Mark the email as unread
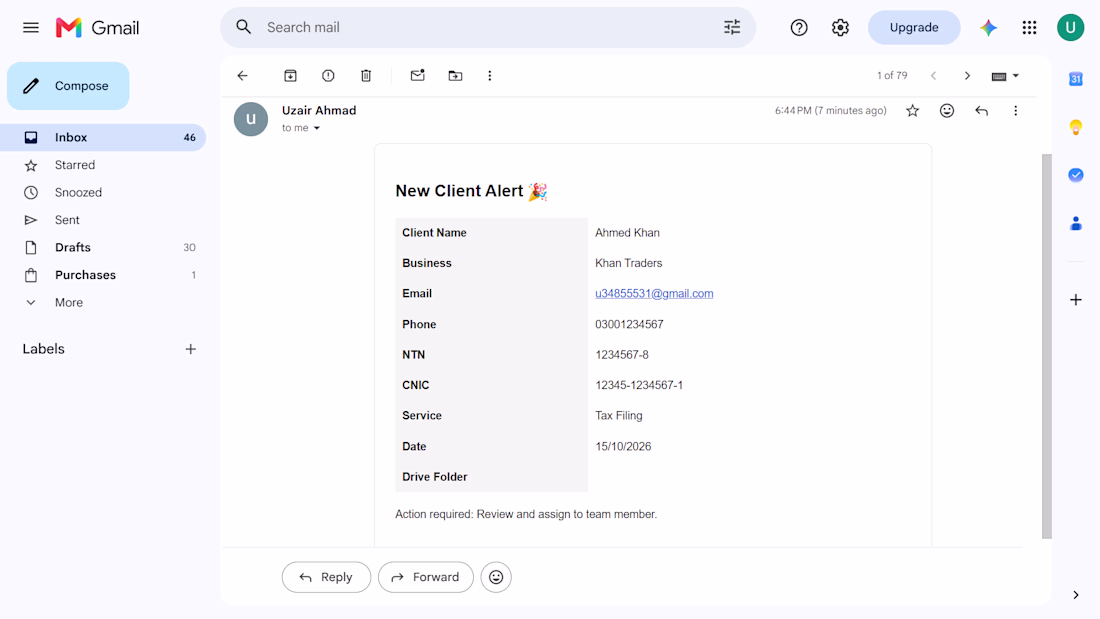Screen dimensions: 1100x619 tap(417, 75)
